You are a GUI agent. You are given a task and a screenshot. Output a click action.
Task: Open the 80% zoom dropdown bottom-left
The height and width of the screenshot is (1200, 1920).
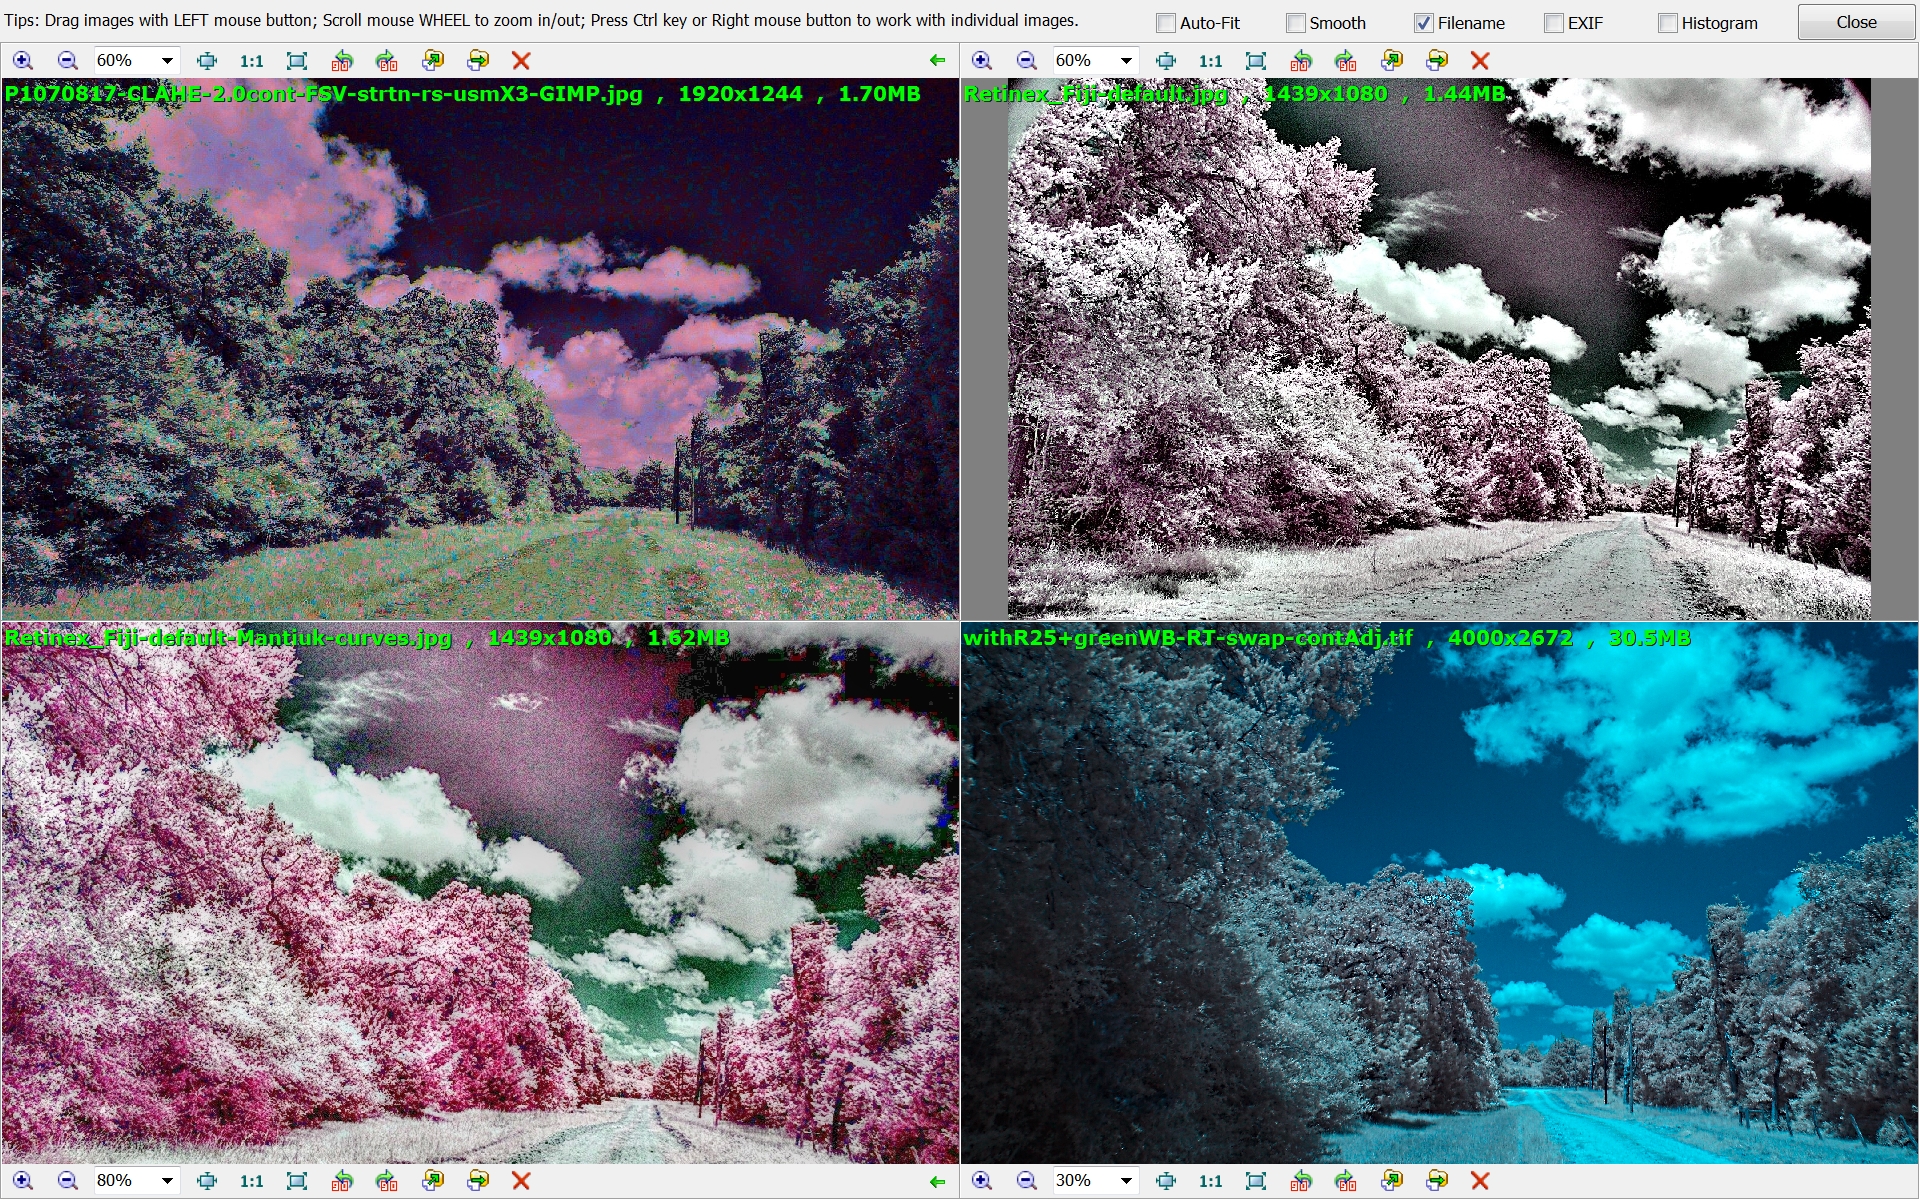(167, 1181)
